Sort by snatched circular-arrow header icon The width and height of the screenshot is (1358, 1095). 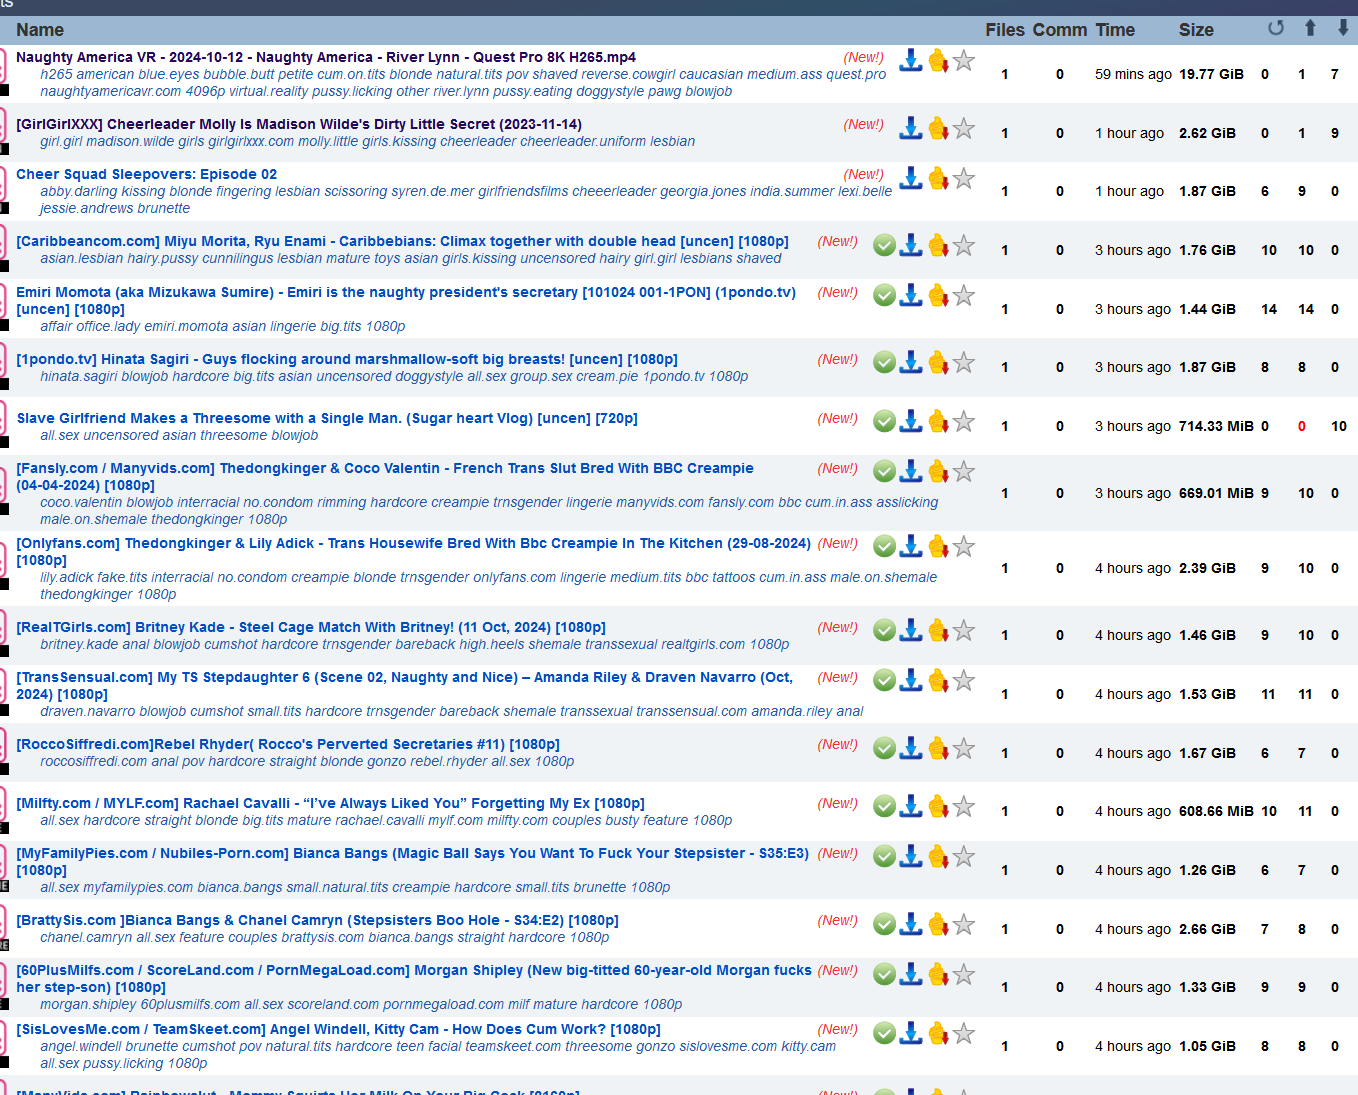[x=1276, y=28]
